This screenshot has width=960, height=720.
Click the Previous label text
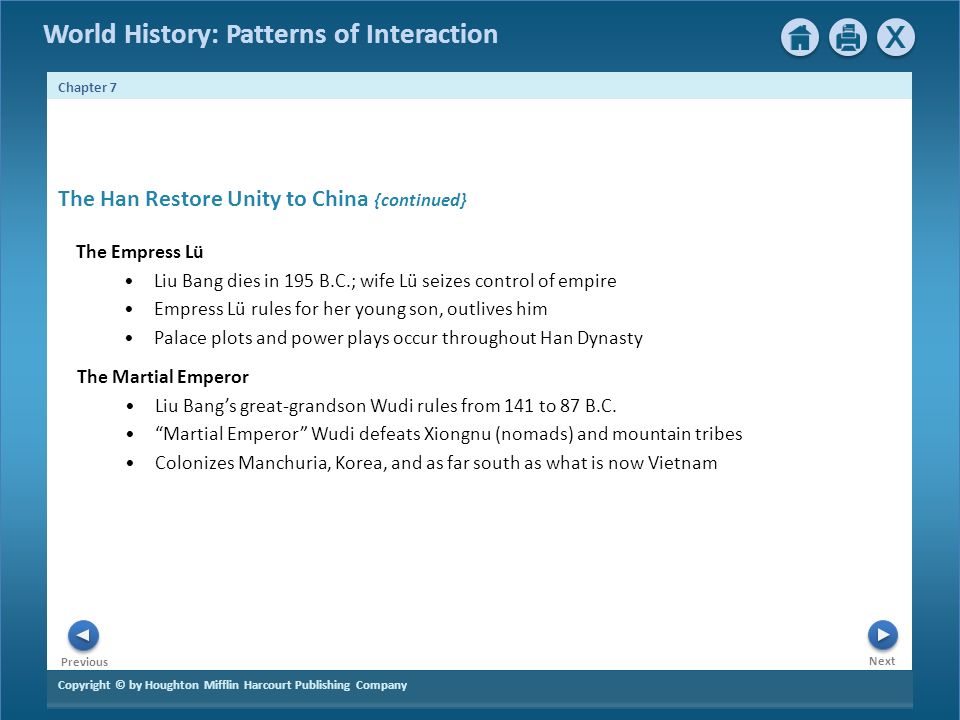click(x=84, y=662)
